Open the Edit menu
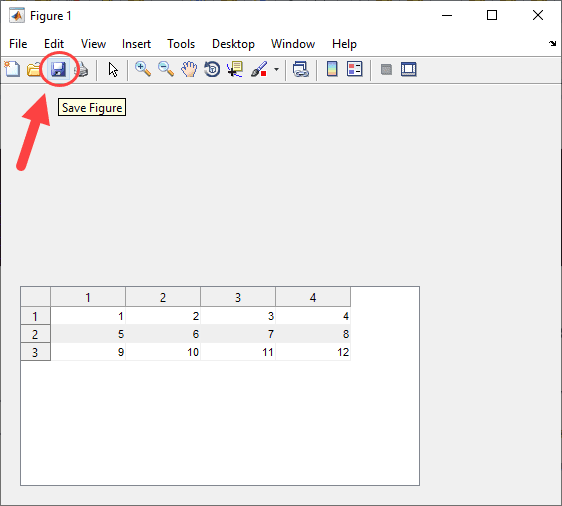562x506 pixels. 54,44
